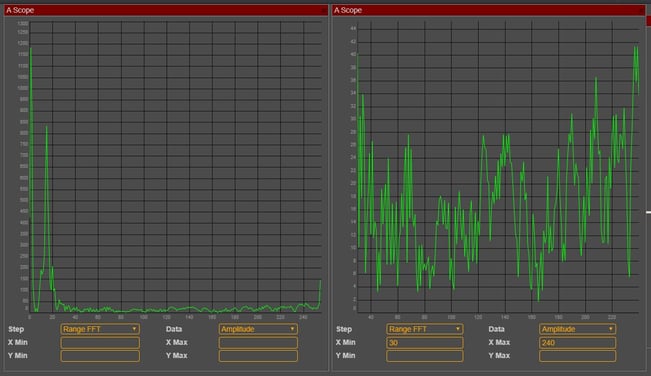Open the Data Amplitude dropdown in the left scope

tap(258, 329)
